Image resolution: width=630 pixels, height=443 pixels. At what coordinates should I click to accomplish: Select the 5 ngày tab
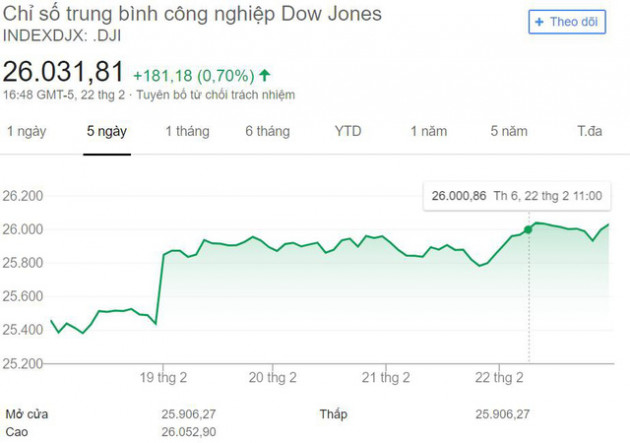[x=107, y=131]
